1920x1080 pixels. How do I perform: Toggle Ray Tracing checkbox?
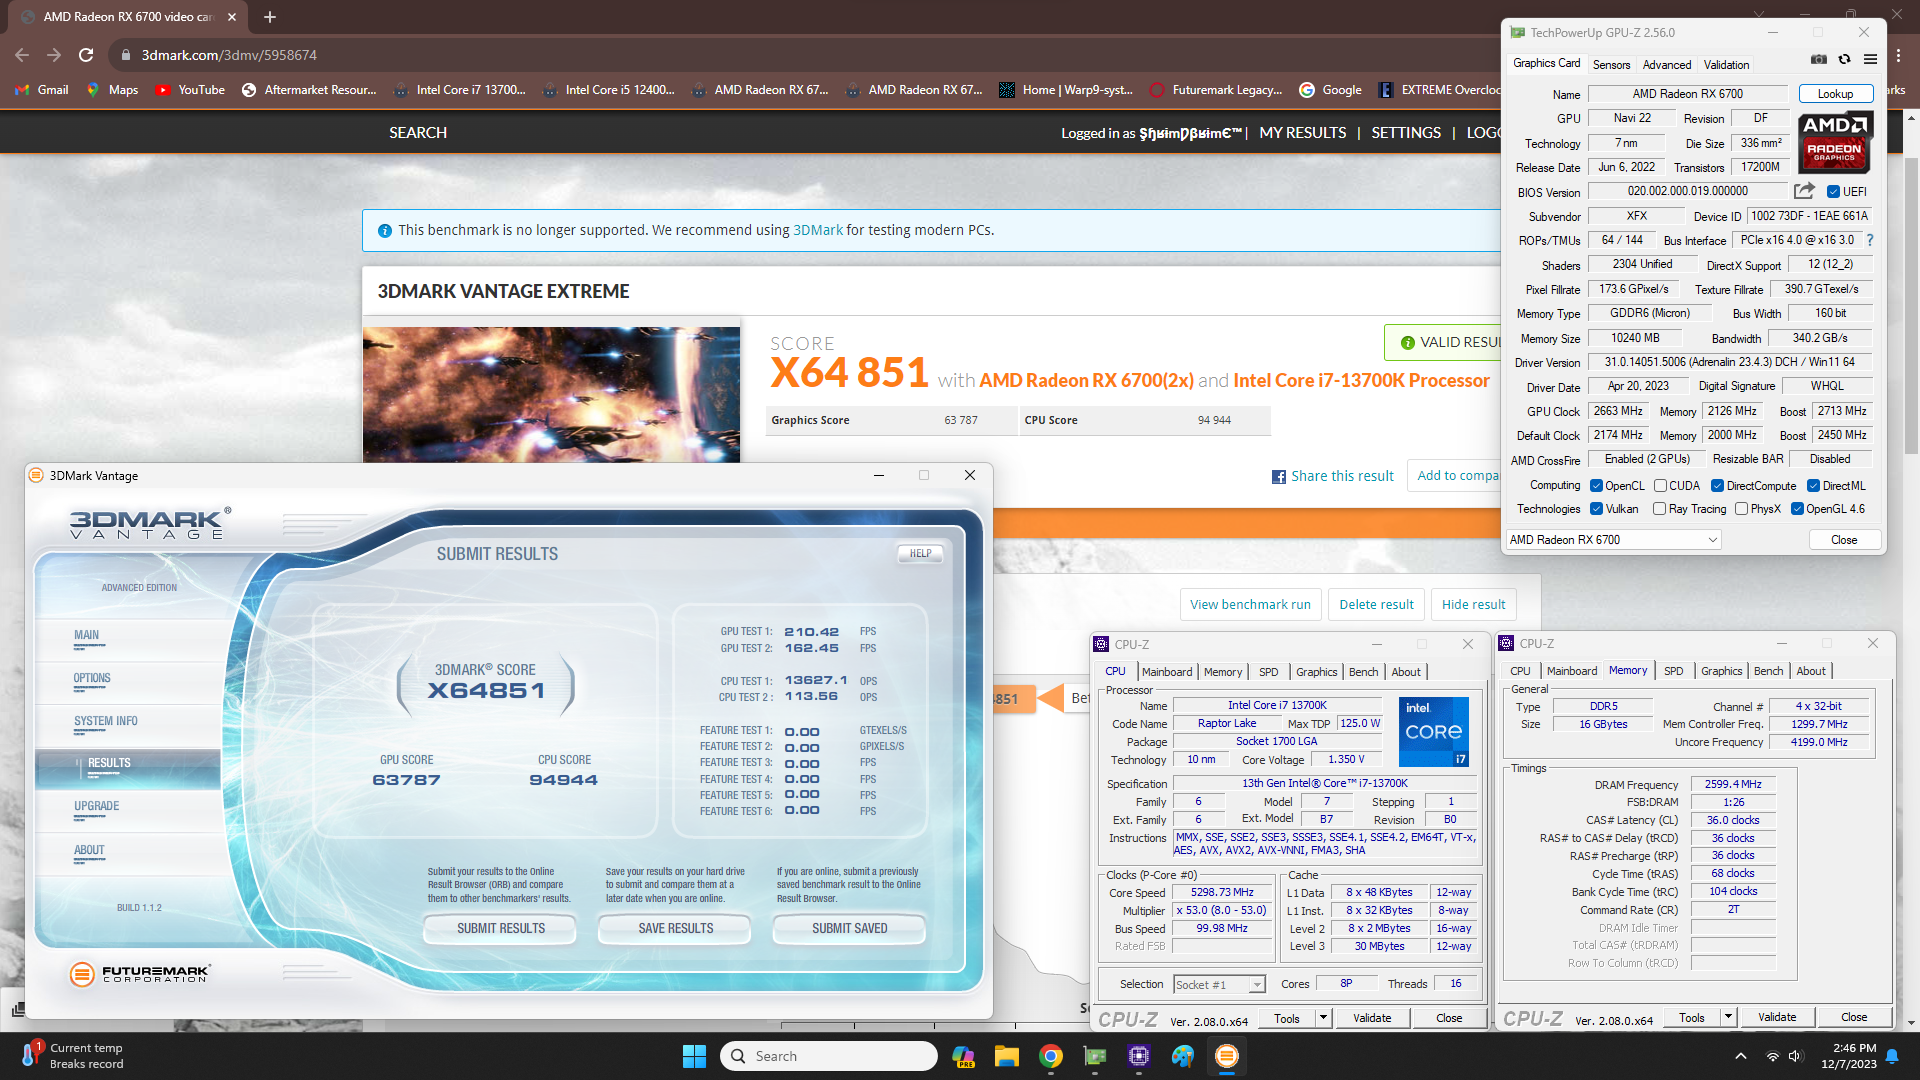(x=1660, y=509)
